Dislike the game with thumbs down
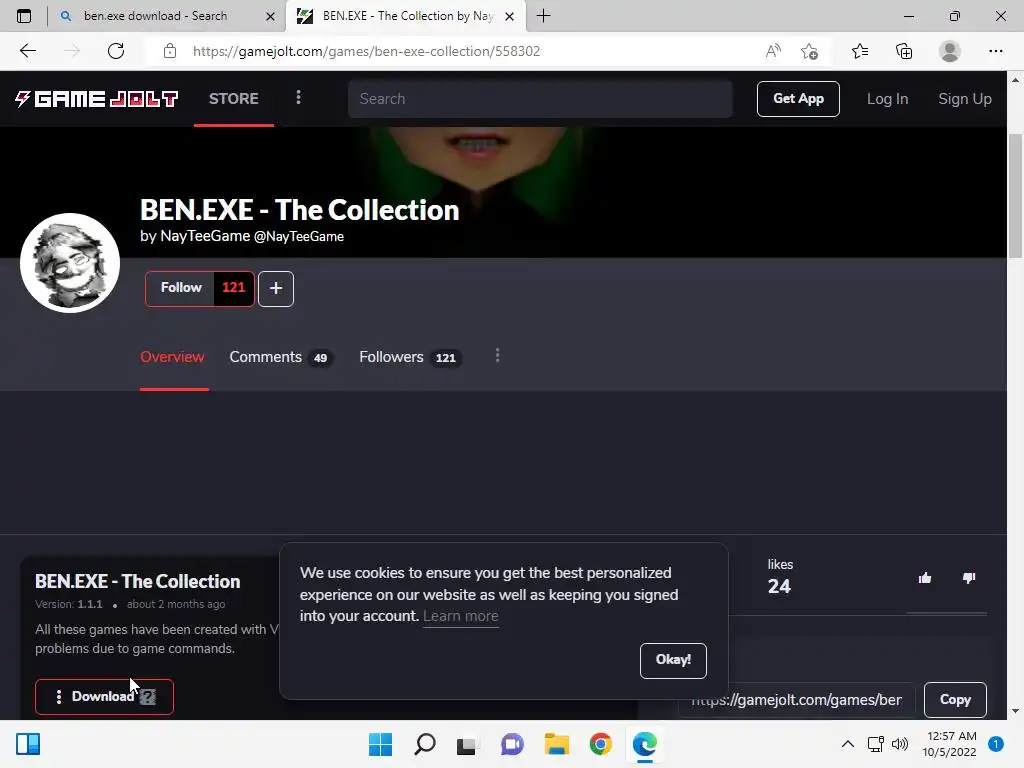1024x768 pixels. [x=968, y=578]
